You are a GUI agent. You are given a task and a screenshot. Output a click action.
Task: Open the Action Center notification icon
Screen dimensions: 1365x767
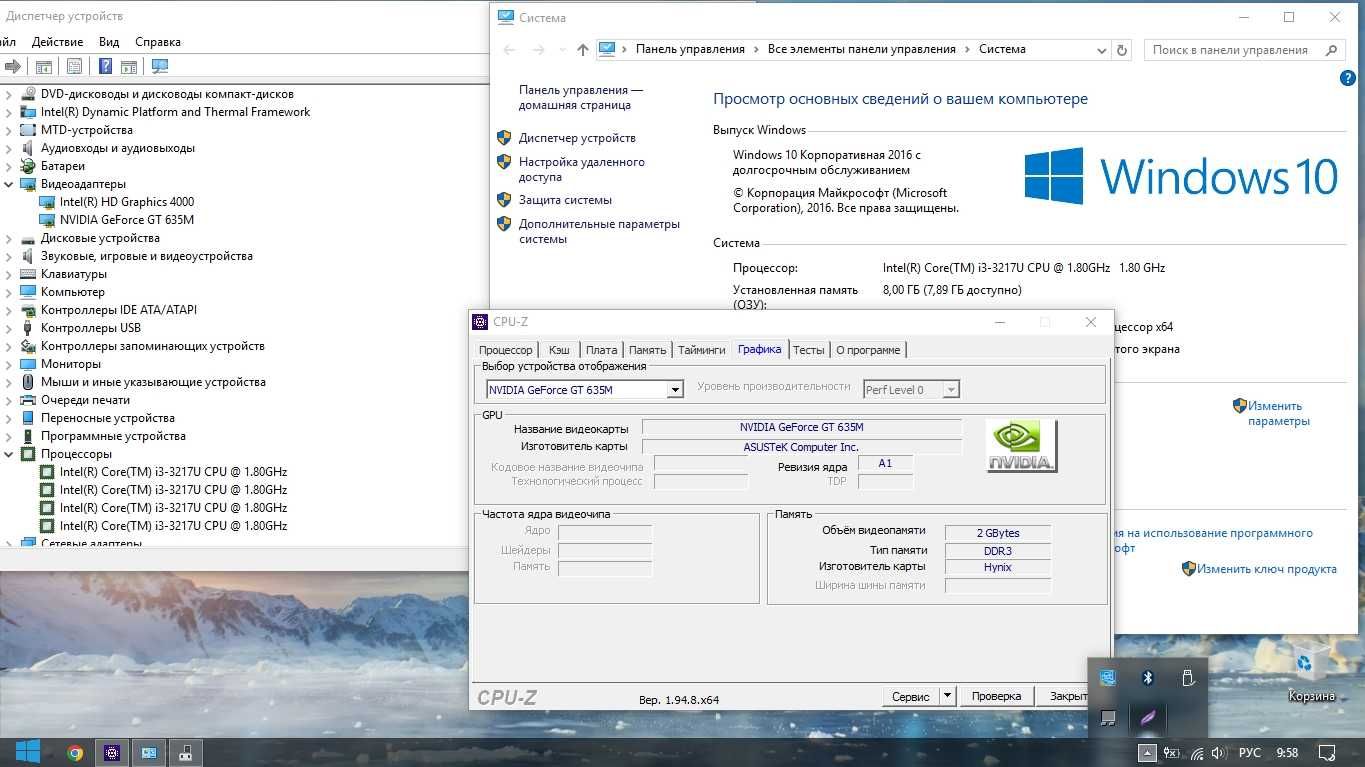pos(1328,753)
